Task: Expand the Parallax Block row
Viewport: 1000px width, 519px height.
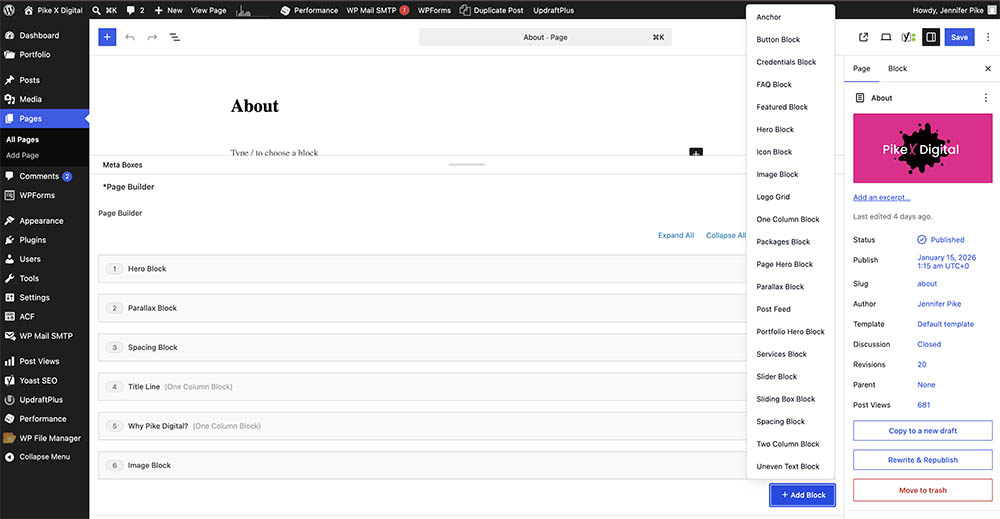Action: [422, 308]
